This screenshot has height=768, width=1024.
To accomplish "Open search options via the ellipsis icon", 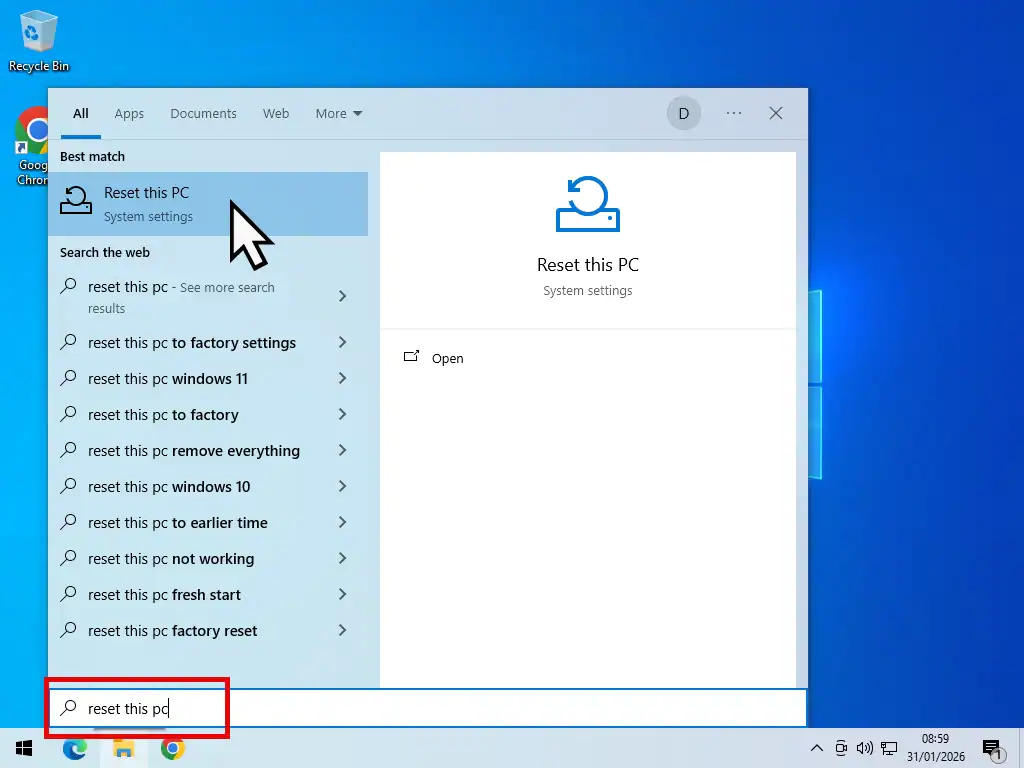I will [x=734, y=113].
